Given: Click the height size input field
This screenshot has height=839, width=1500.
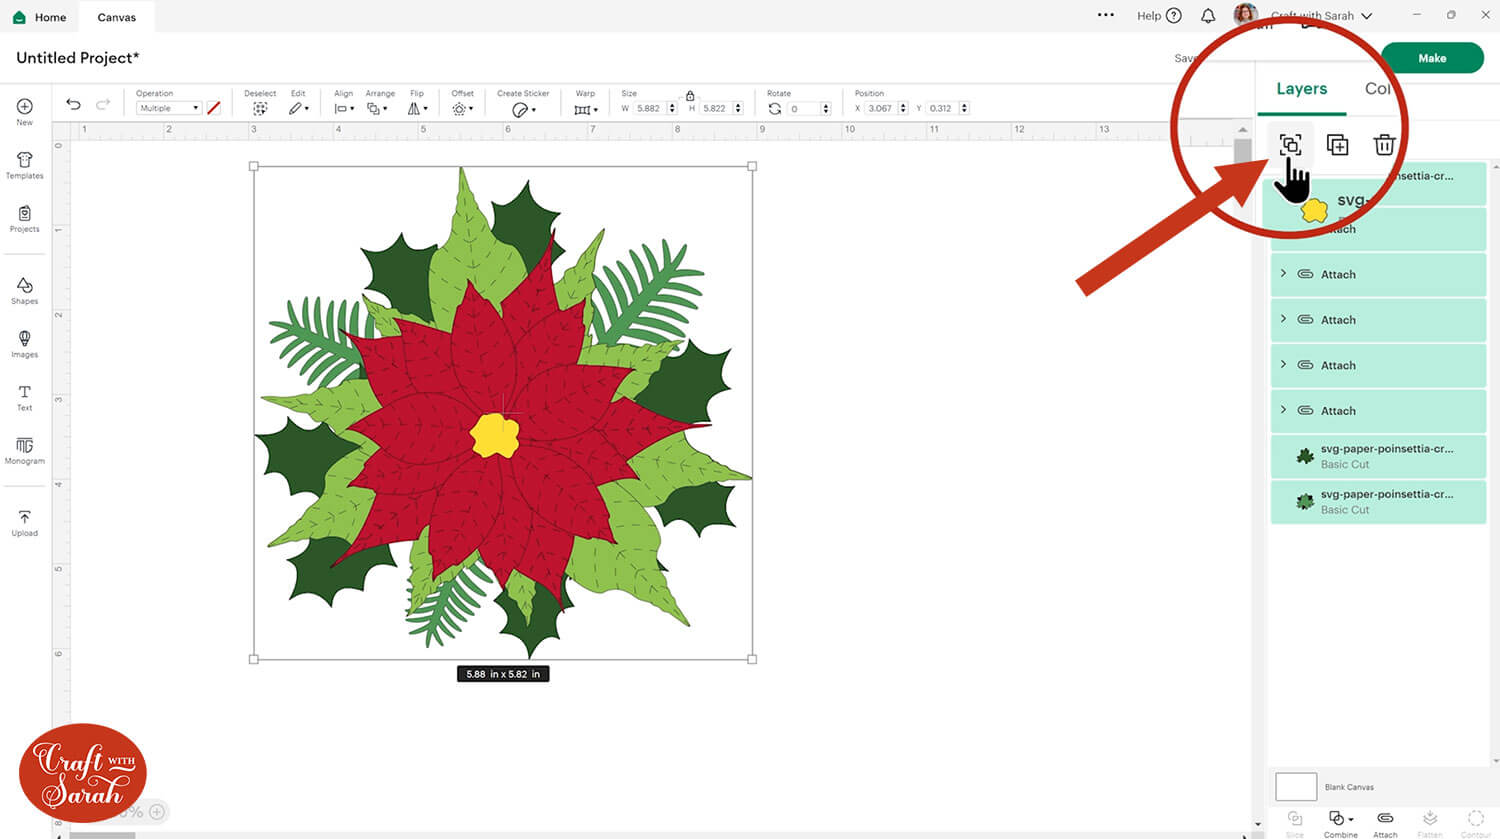Looking at the screenshot, I should [714, 108].
